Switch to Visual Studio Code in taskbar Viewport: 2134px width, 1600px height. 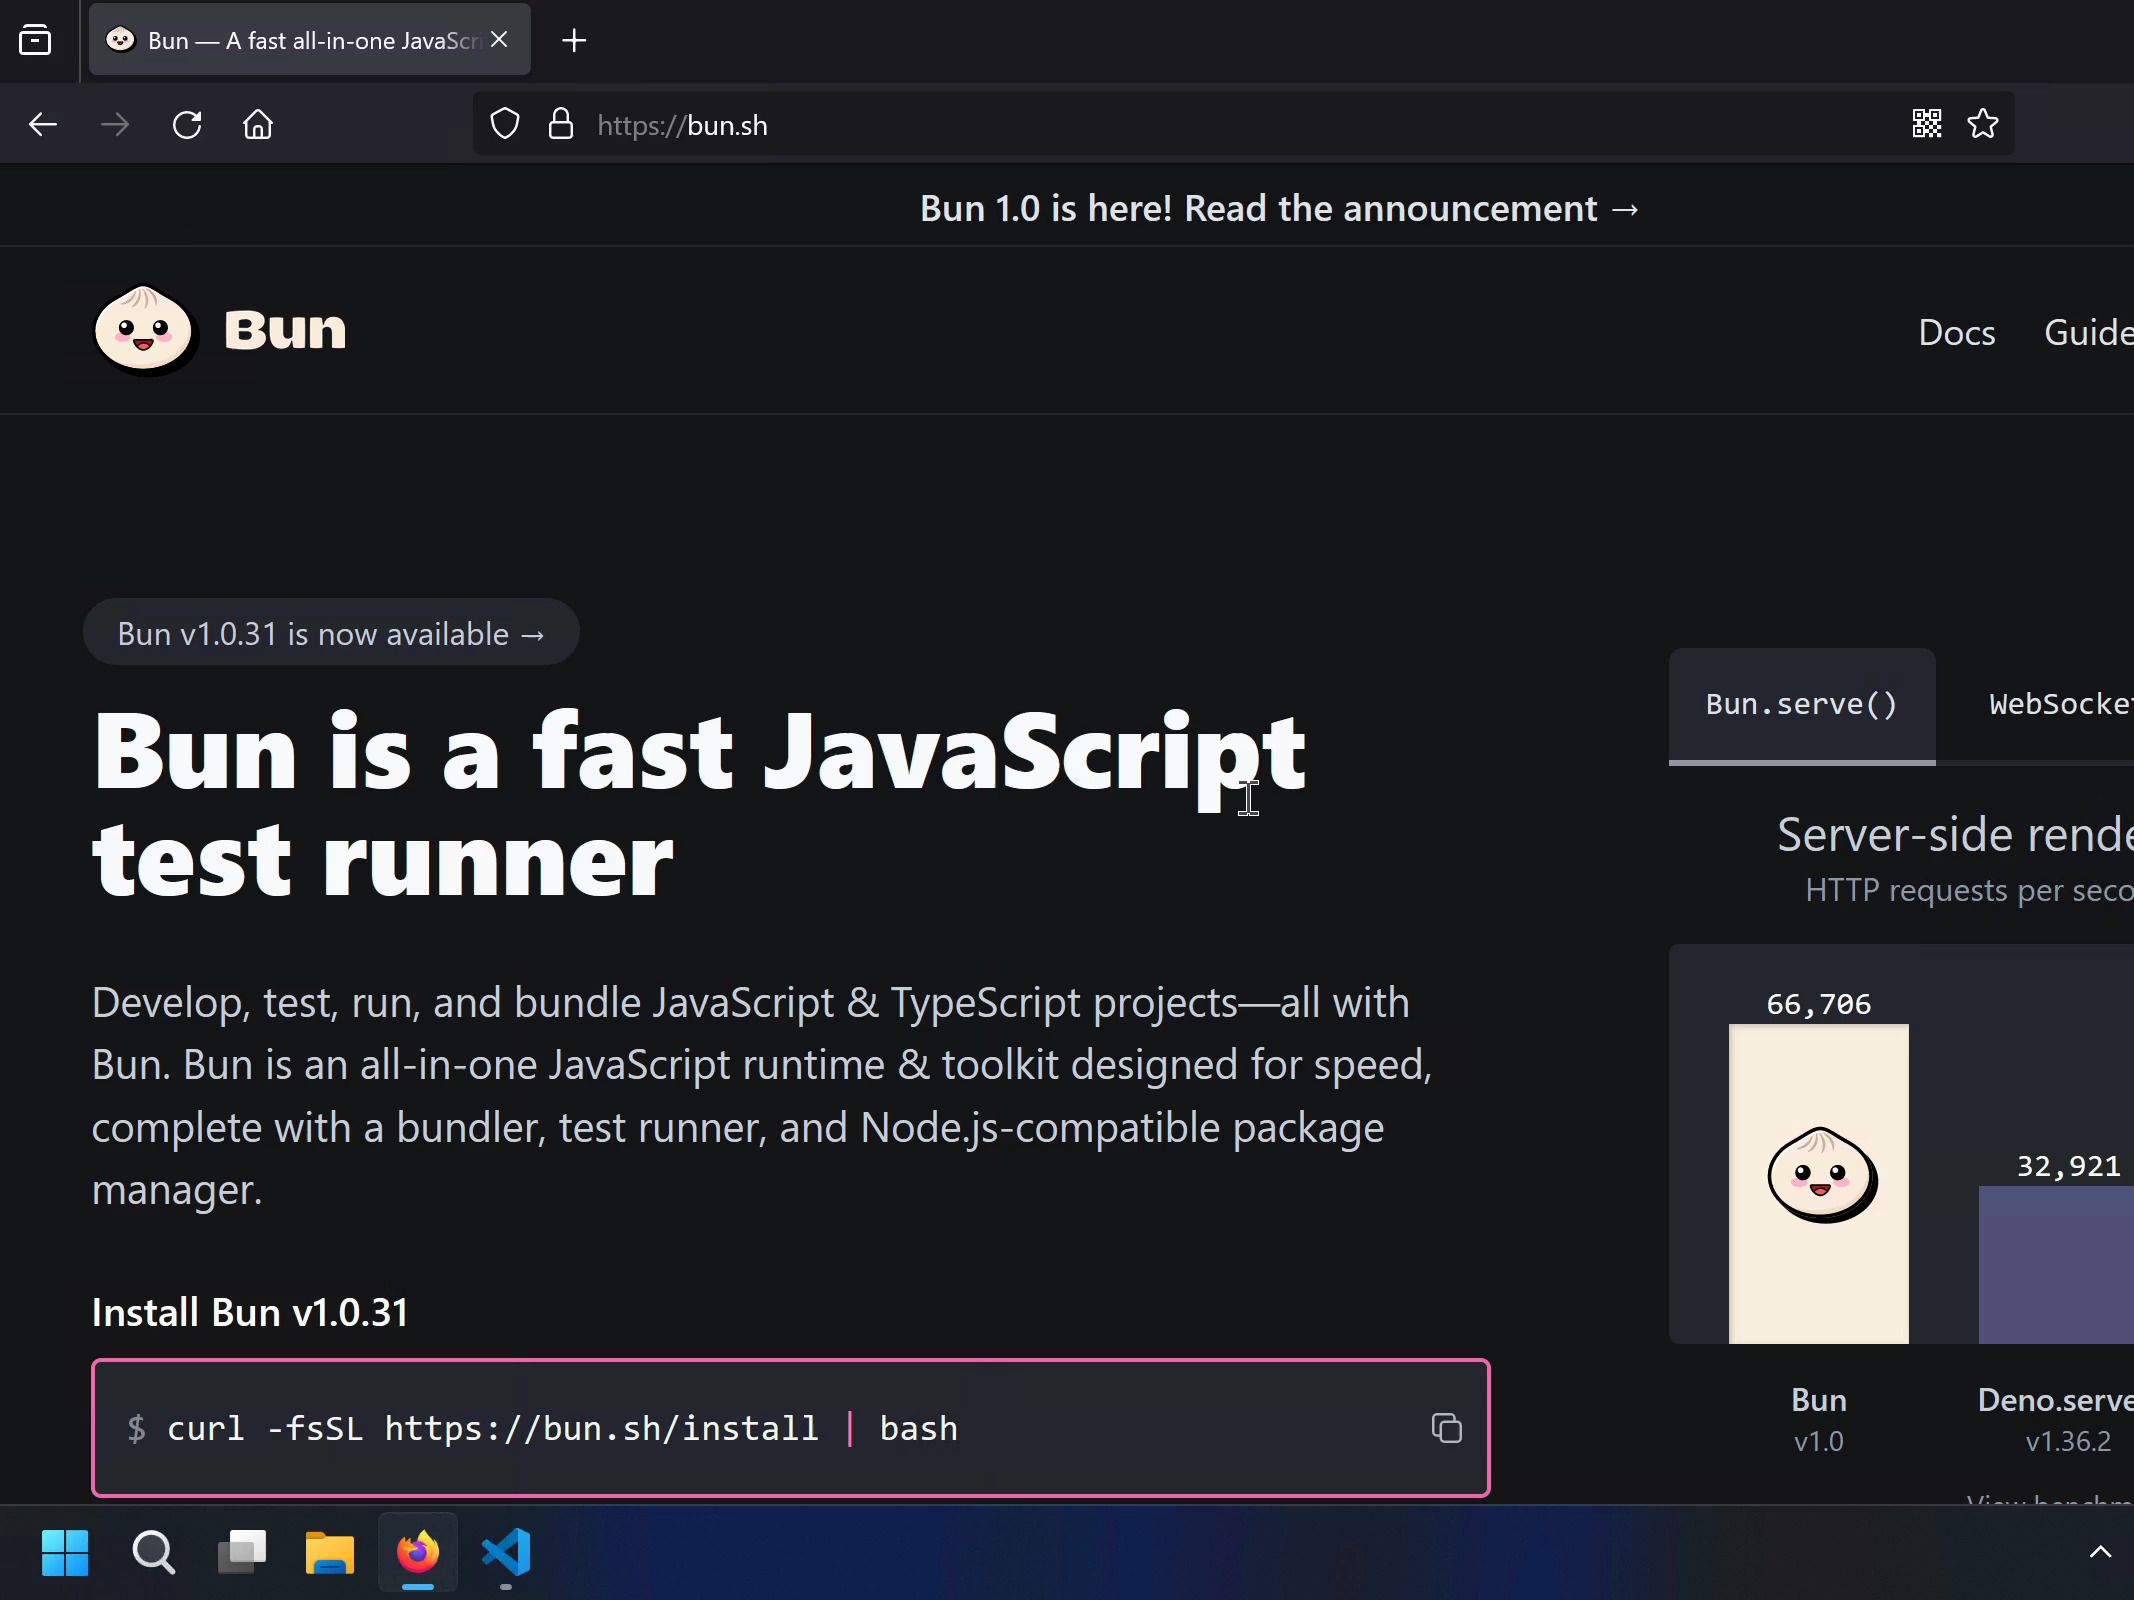tap(506, 1553)
